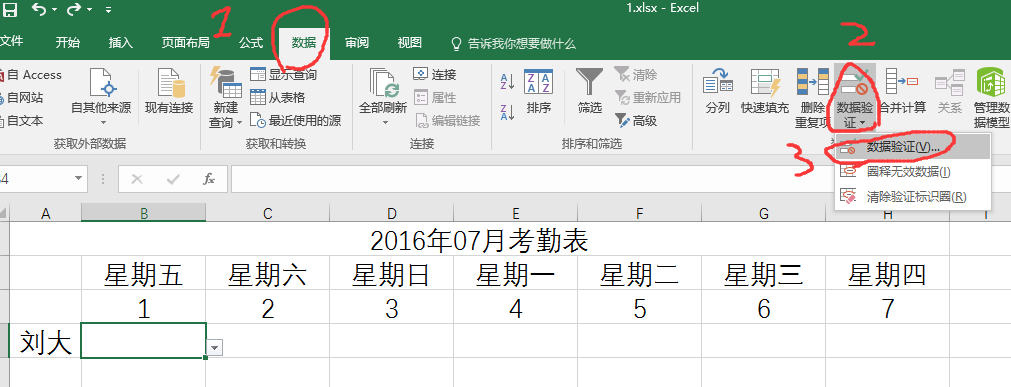Click the 删除重复项 button
1011x387 pixels.
tap(812, 98)
